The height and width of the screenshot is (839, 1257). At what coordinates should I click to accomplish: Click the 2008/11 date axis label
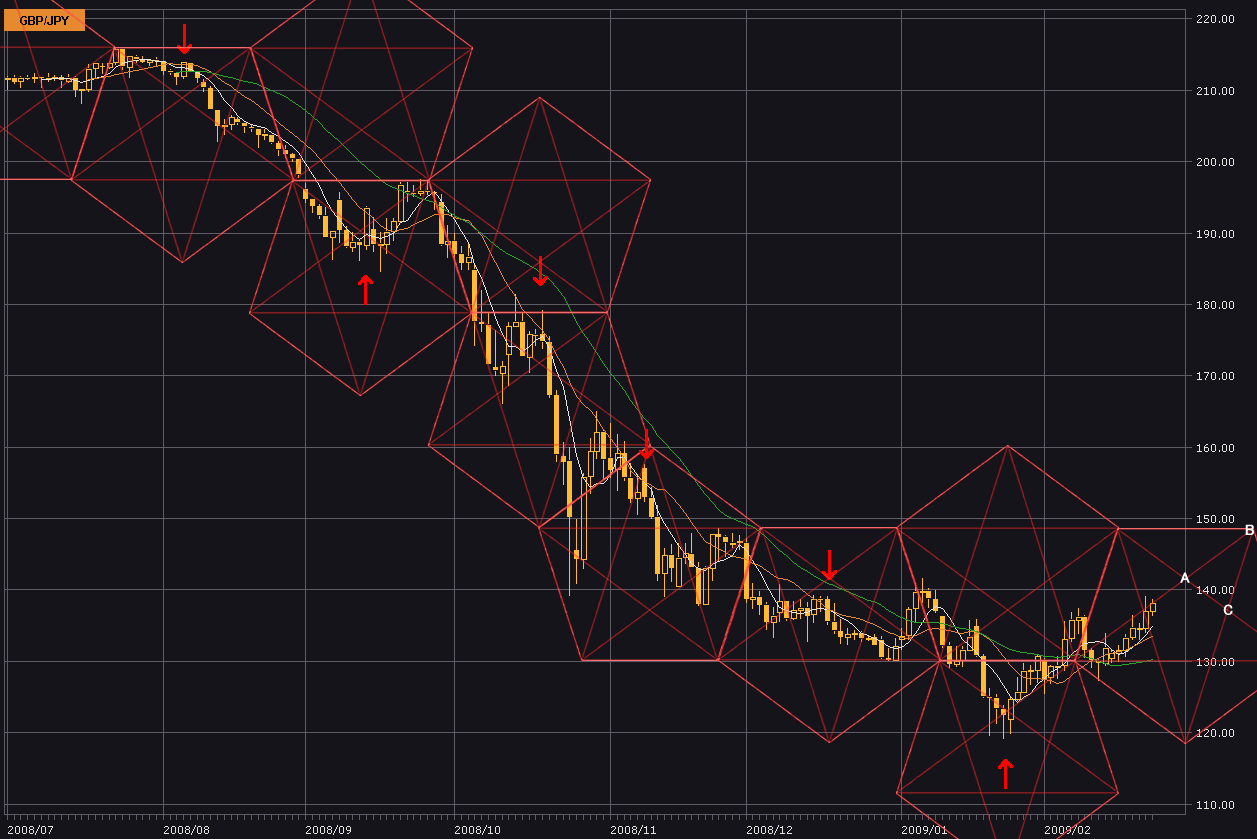pyautogui.click(x=633, y=829)
